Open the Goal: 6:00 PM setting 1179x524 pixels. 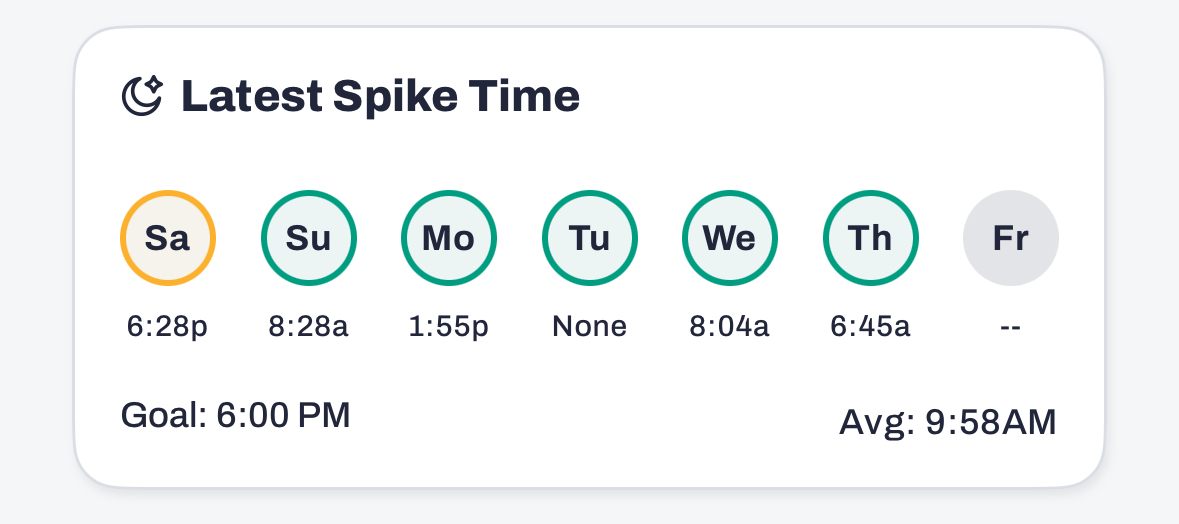tap(235, 415)
